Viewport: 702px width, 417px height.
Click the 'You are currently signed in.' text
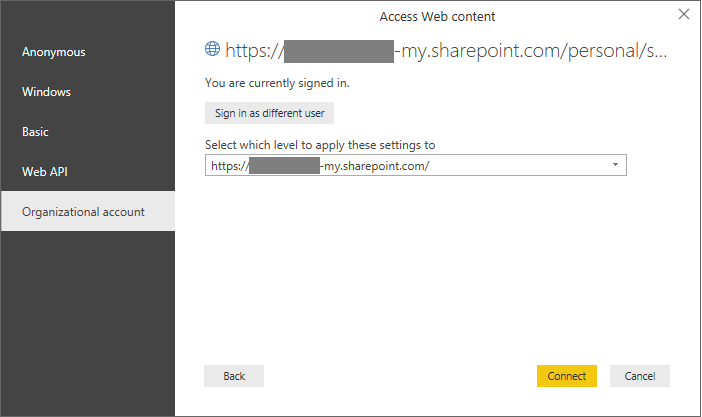[277, 83]
